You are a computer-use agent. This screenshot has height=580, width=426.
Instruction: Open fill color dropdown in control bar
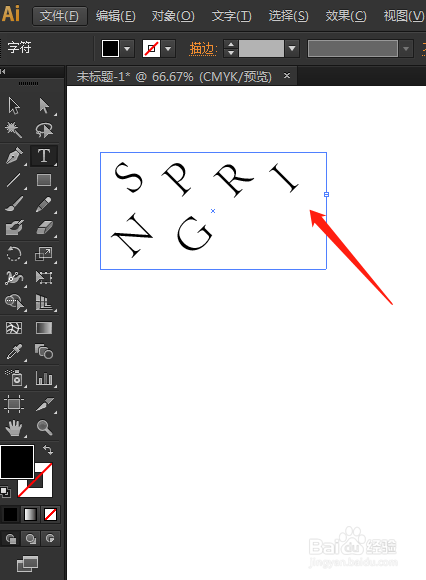(x=127, y=48)
